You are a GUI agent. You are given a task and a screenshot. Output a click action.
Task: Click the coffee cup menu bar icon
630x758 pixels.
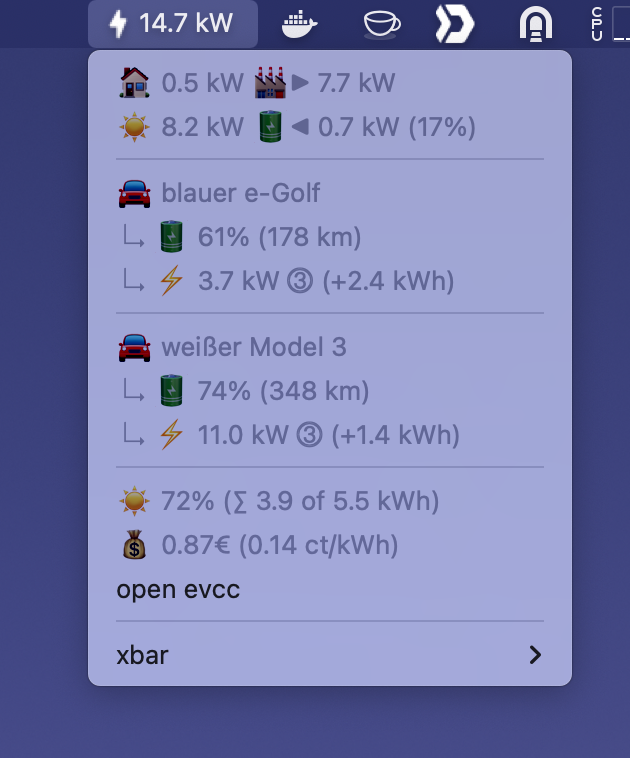381,24
